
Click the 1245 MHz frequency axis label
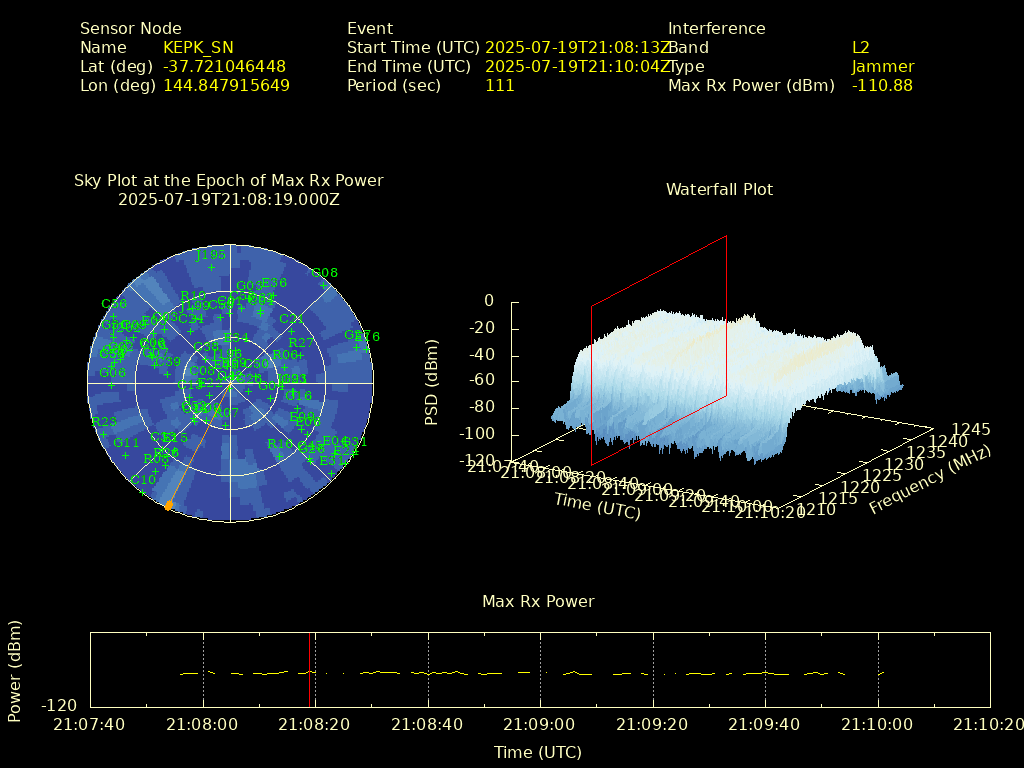coord(971,429)
